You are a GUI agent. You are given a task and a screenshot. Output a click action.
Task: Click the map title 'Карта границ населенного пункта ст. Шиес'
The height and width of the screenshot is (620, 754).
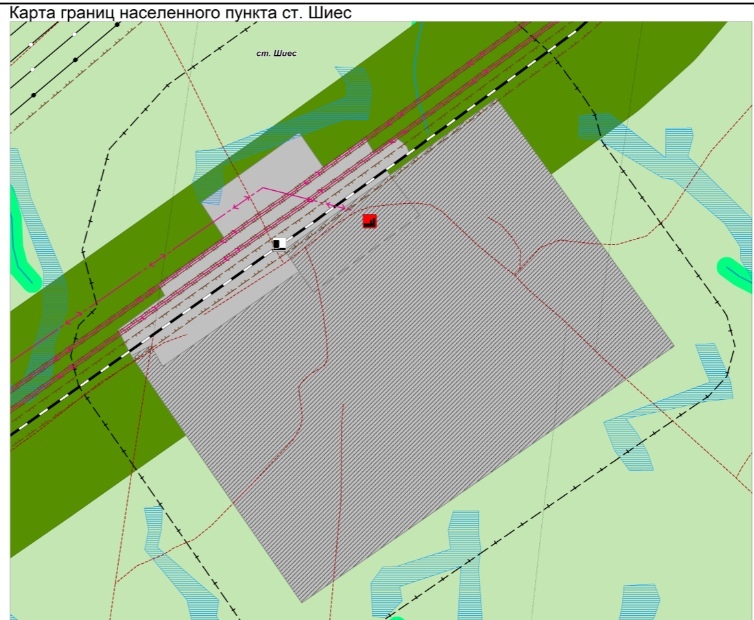point(181,12)
